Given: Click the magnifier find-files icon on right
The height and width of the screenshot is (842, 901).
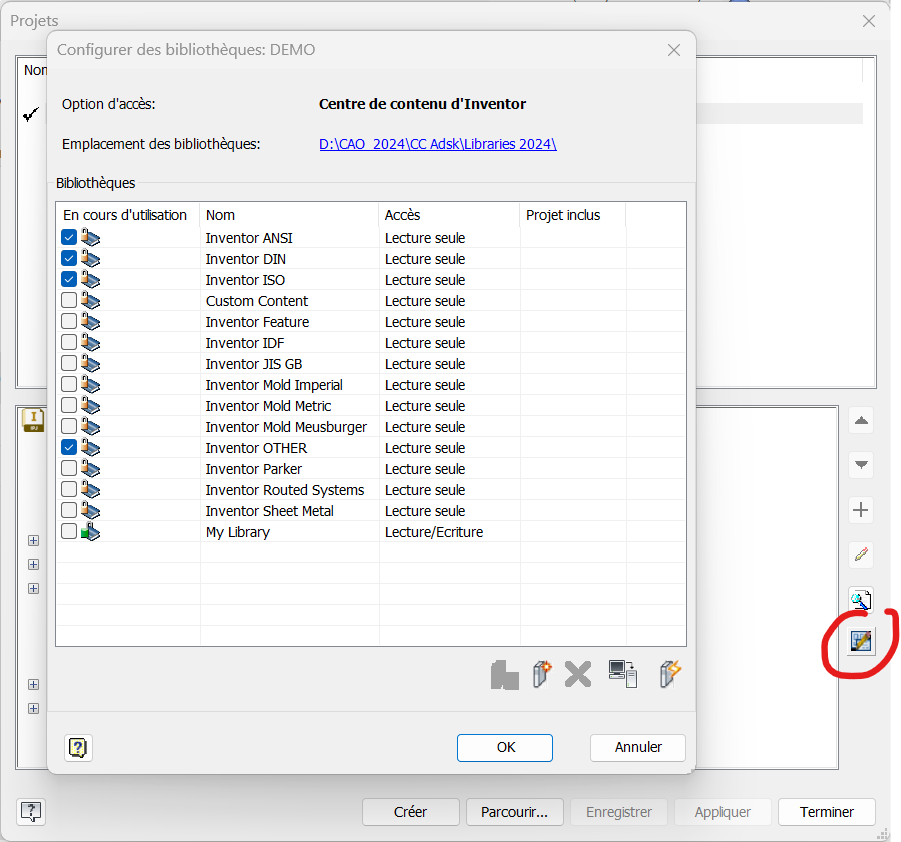Looking at the screenshot, I should 861,599.
